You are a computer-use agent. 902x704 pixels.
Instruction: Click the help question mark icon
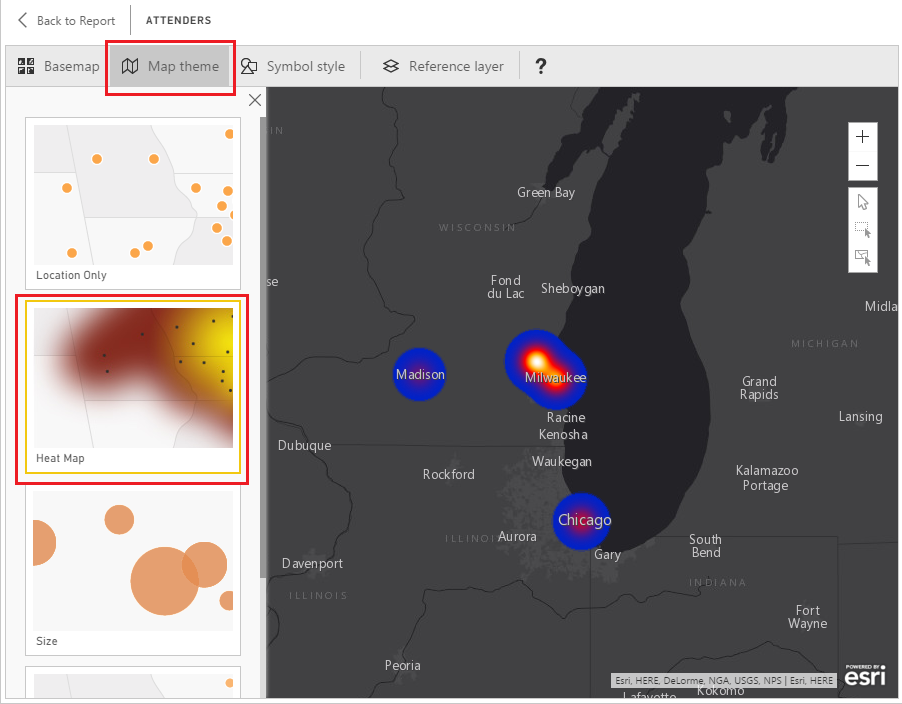tap(541, 66)
